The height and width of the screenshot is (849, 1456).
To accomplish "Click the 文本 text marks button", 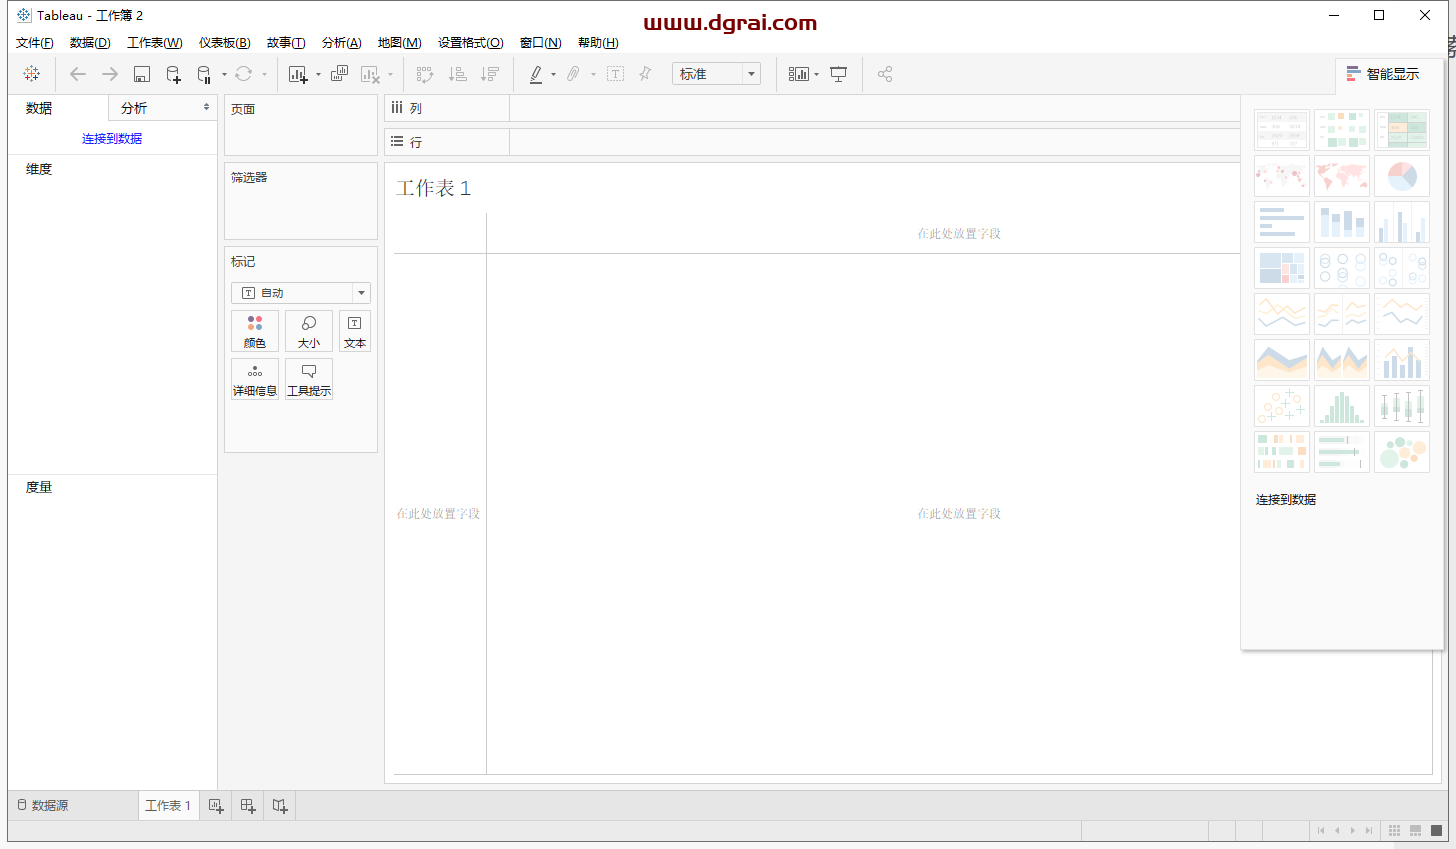I will click(355, 331).
